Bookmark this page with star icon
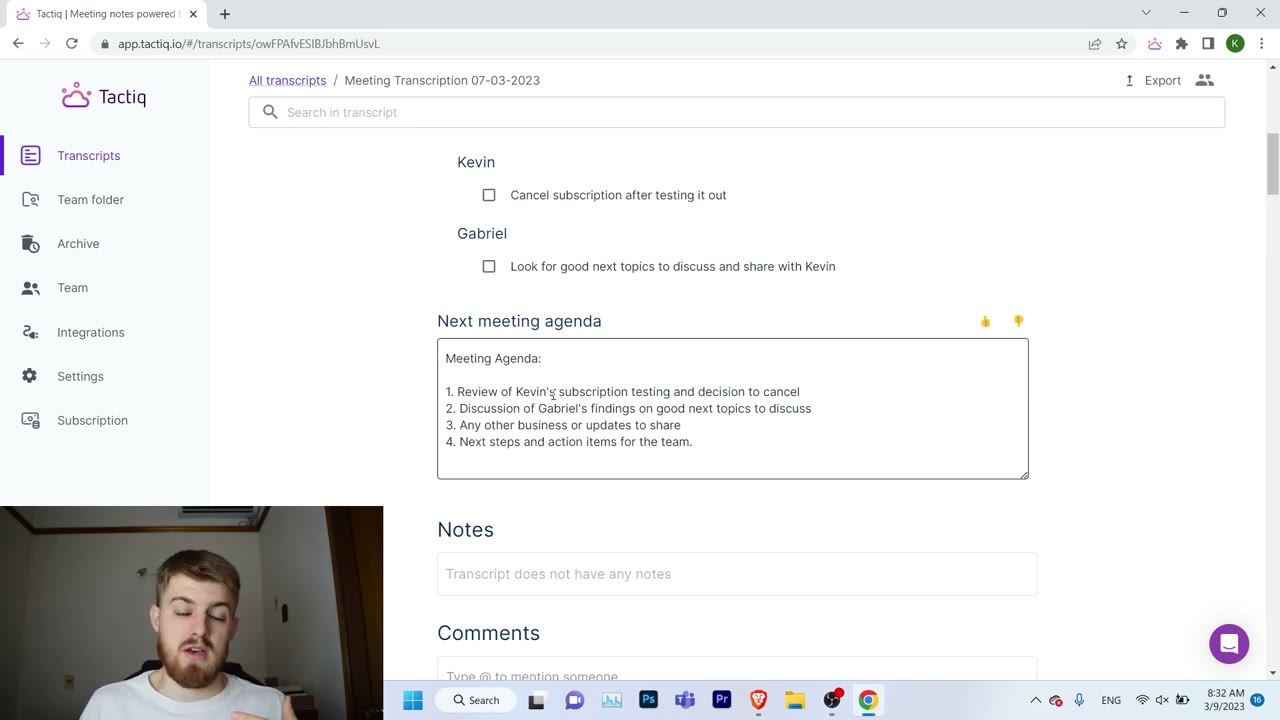 click(x=1122, y=43)
